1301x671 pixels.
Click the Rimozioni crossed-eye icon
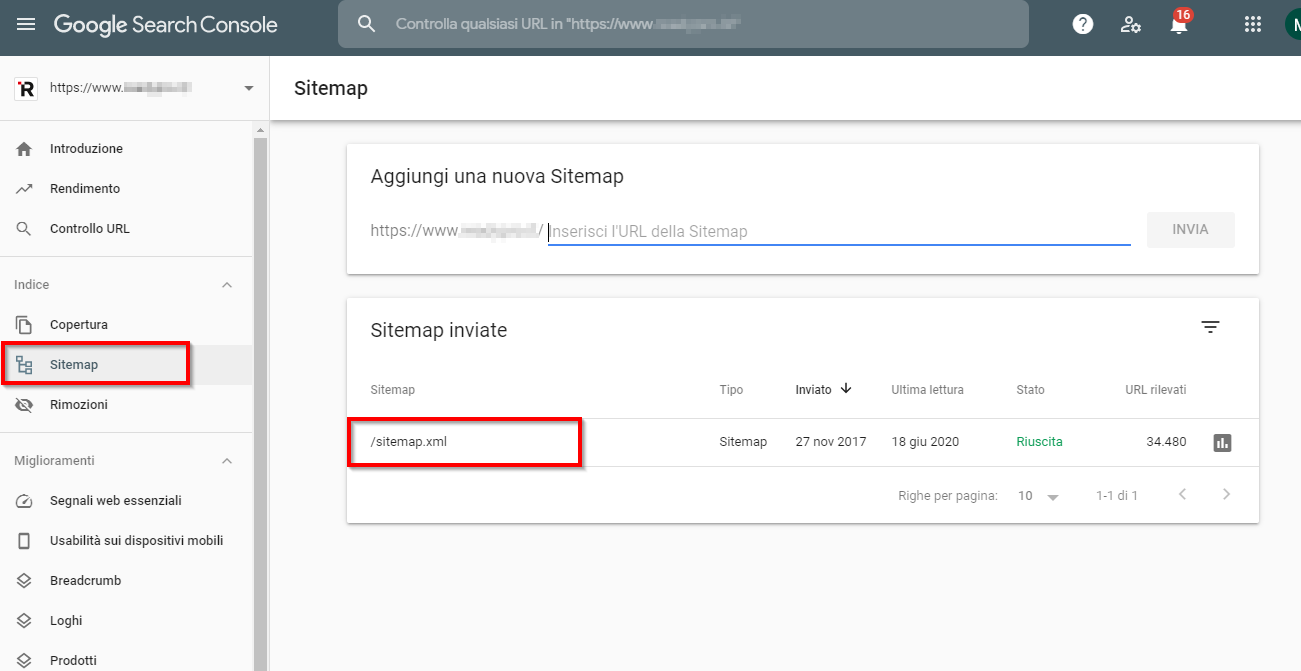pos(25,405)
